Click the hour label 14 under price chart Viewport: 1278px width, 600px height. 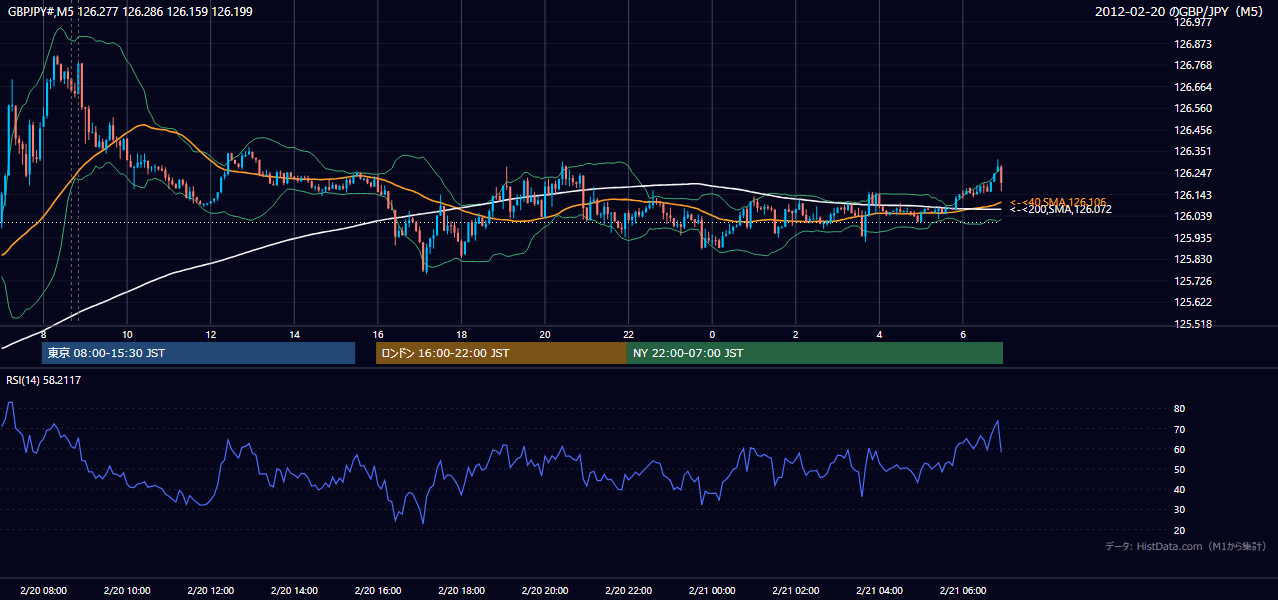(x=294, y=334)
